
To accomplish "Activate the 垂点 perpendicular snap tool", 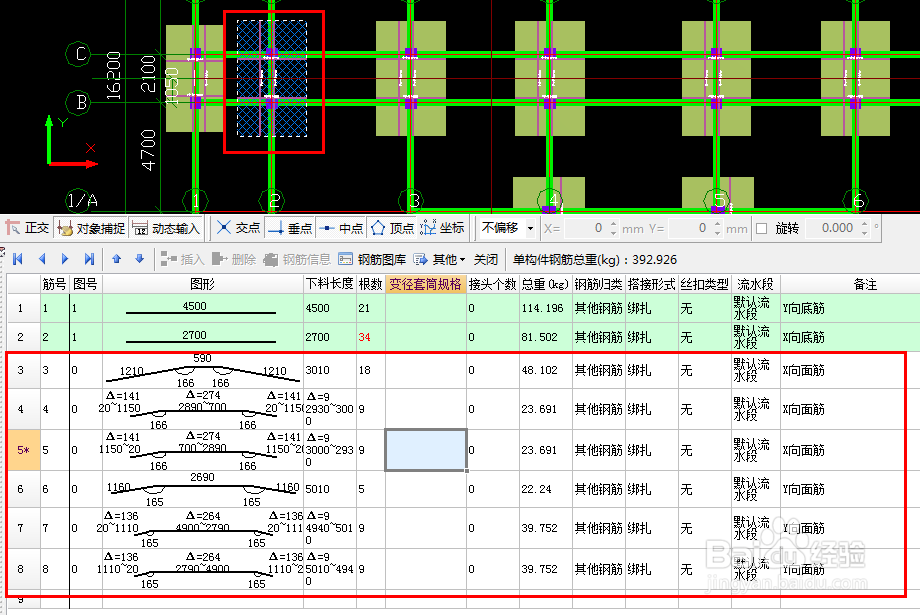I will [x=295, y=227].
